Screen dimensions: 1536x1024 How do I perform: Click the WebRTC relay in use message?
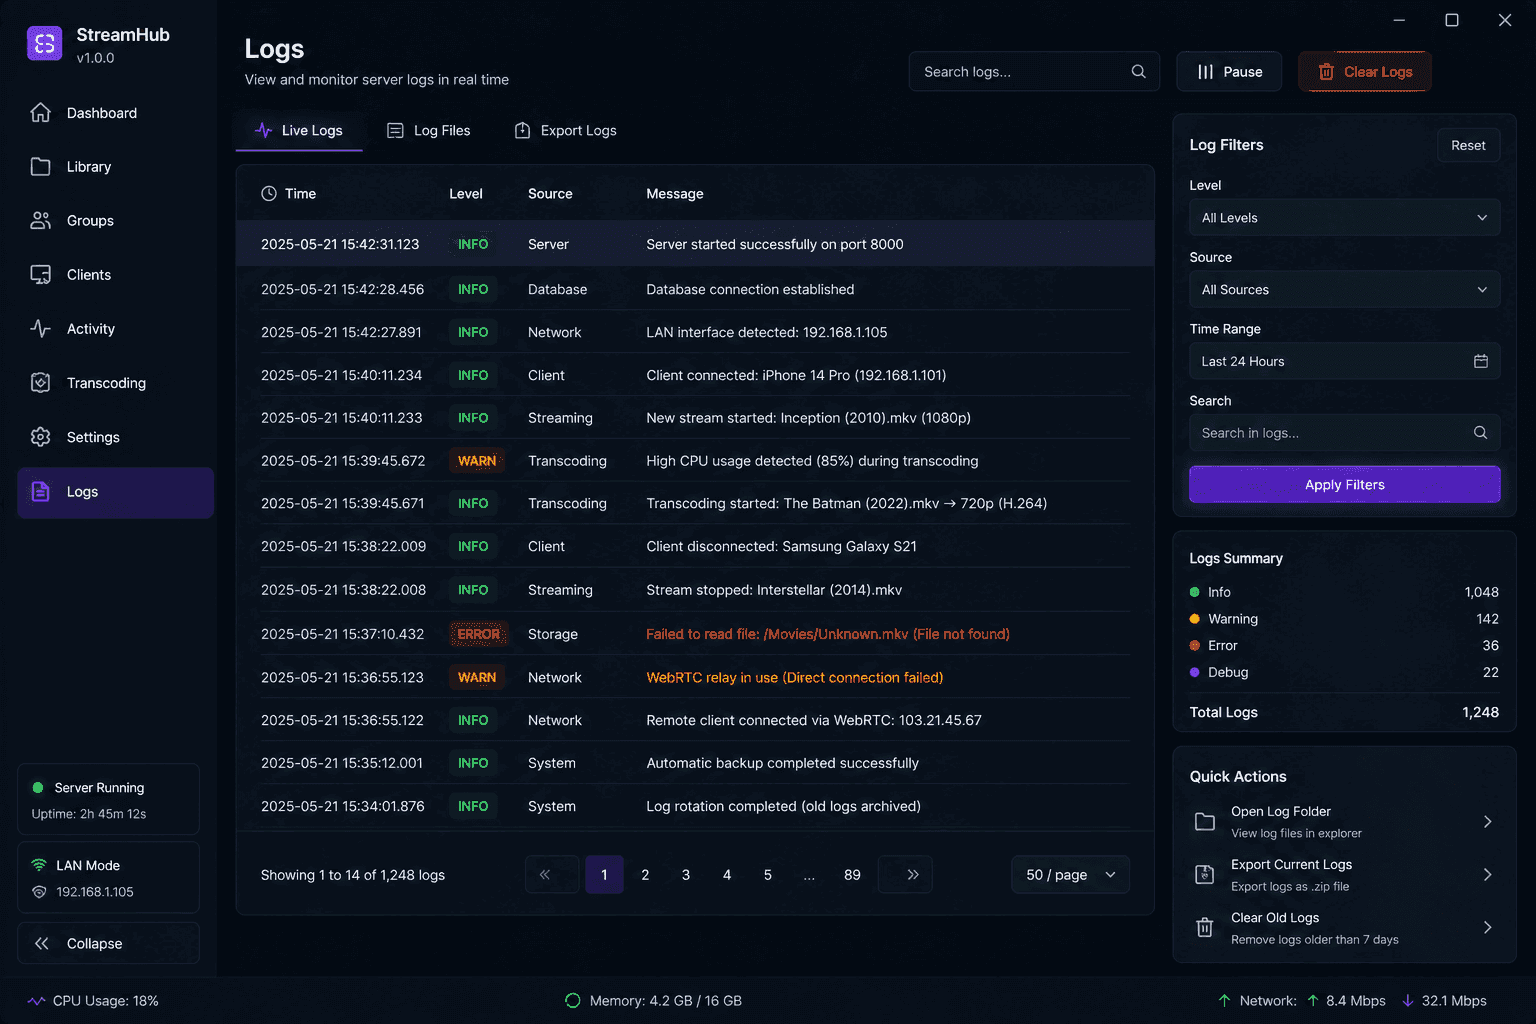click(x=795, y=677)
